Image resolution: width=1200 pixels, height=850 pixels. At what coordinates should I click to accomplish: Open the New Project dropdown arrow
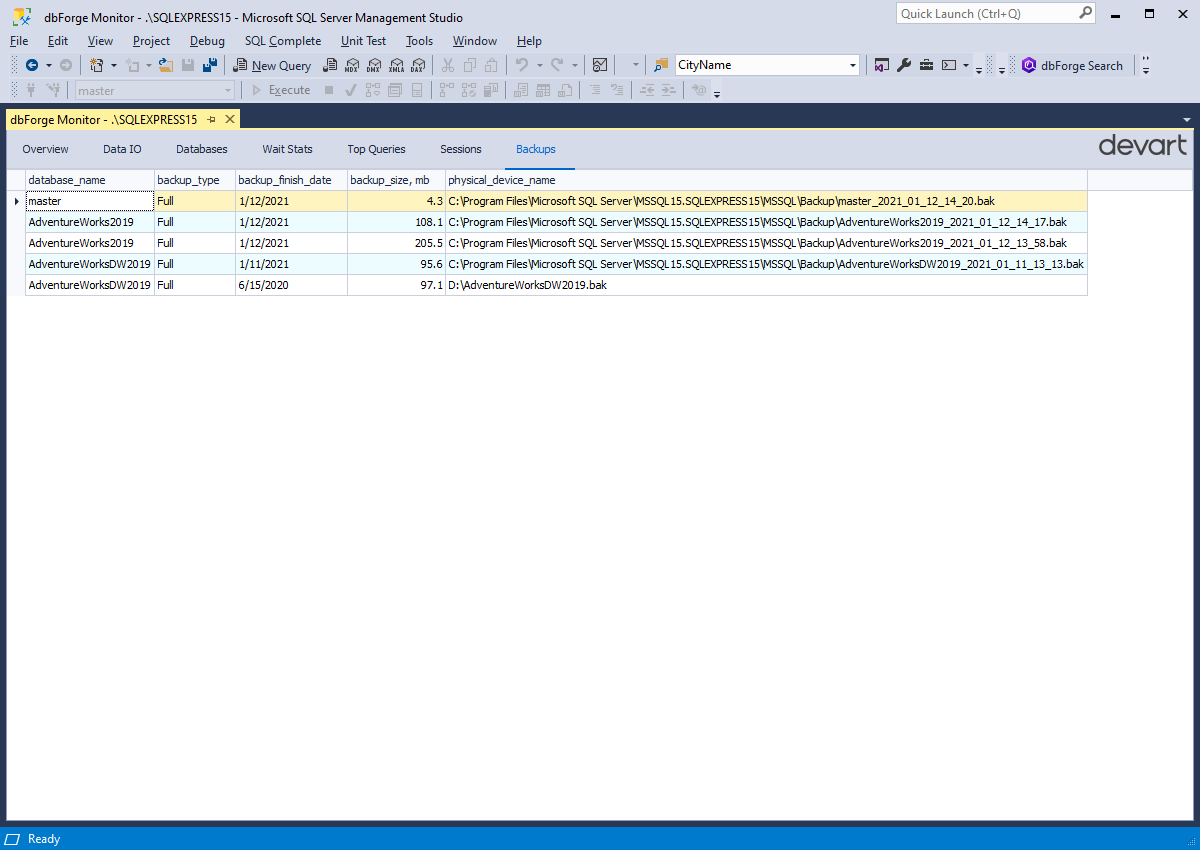(112, 64)
